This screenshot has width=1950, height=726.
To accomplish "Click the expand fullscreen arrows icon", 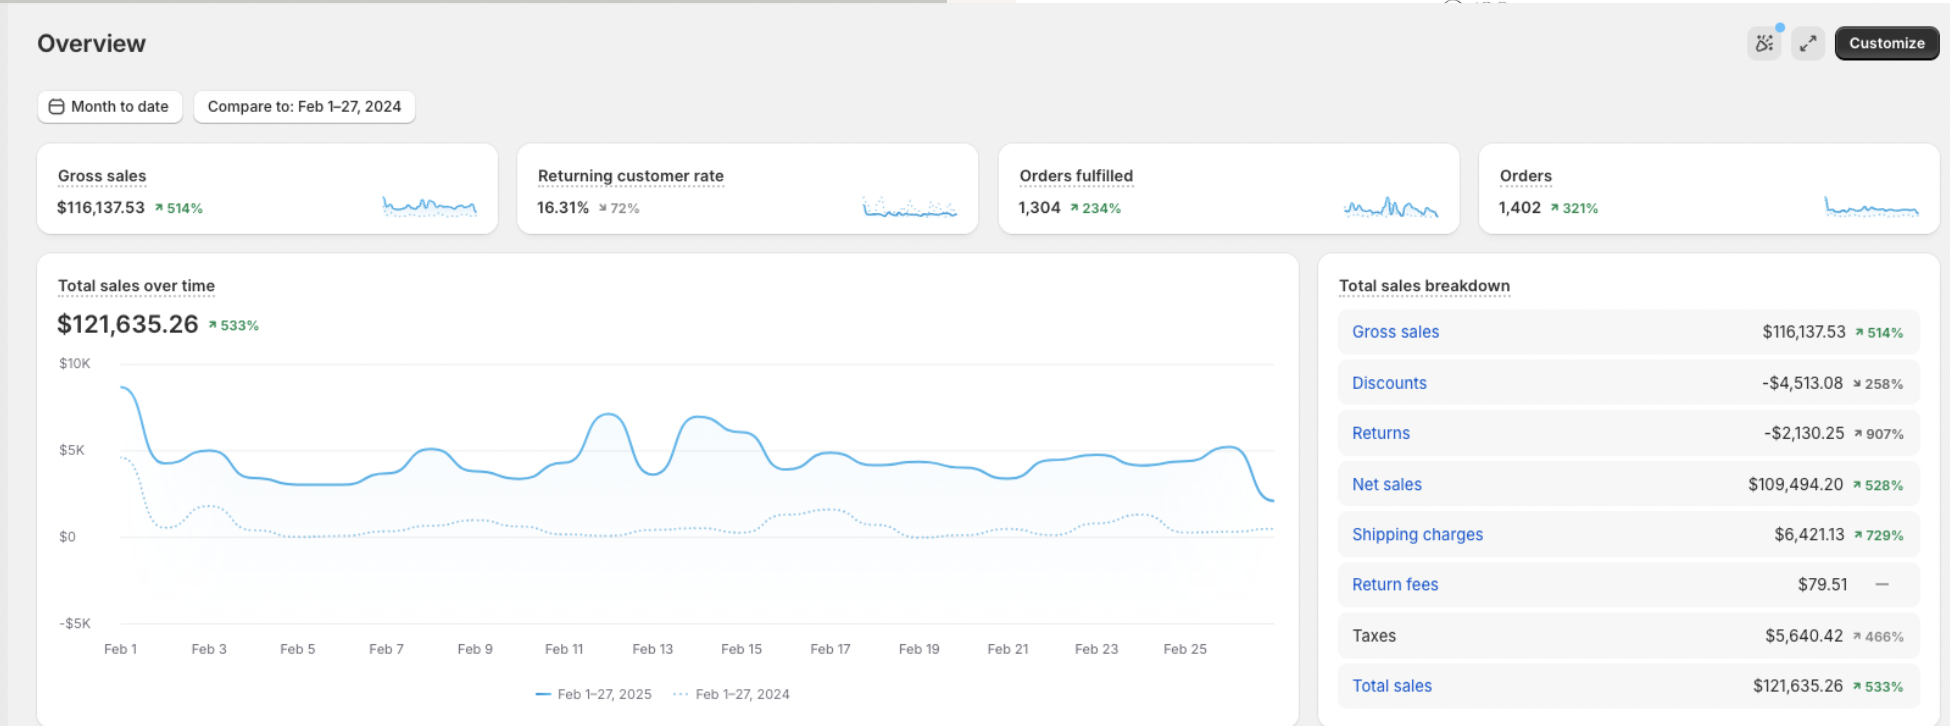I will [x=1808, y=43].
